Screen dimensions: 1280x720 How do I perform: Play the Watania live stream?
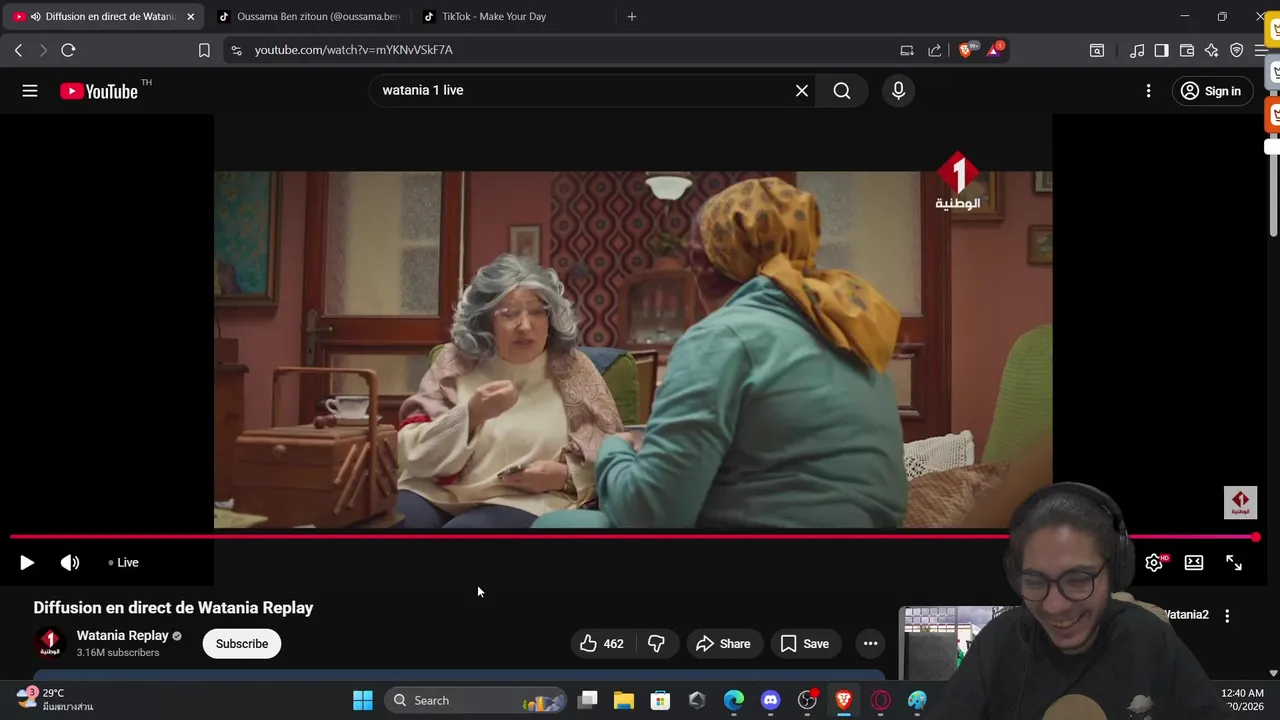click(27, 563)
